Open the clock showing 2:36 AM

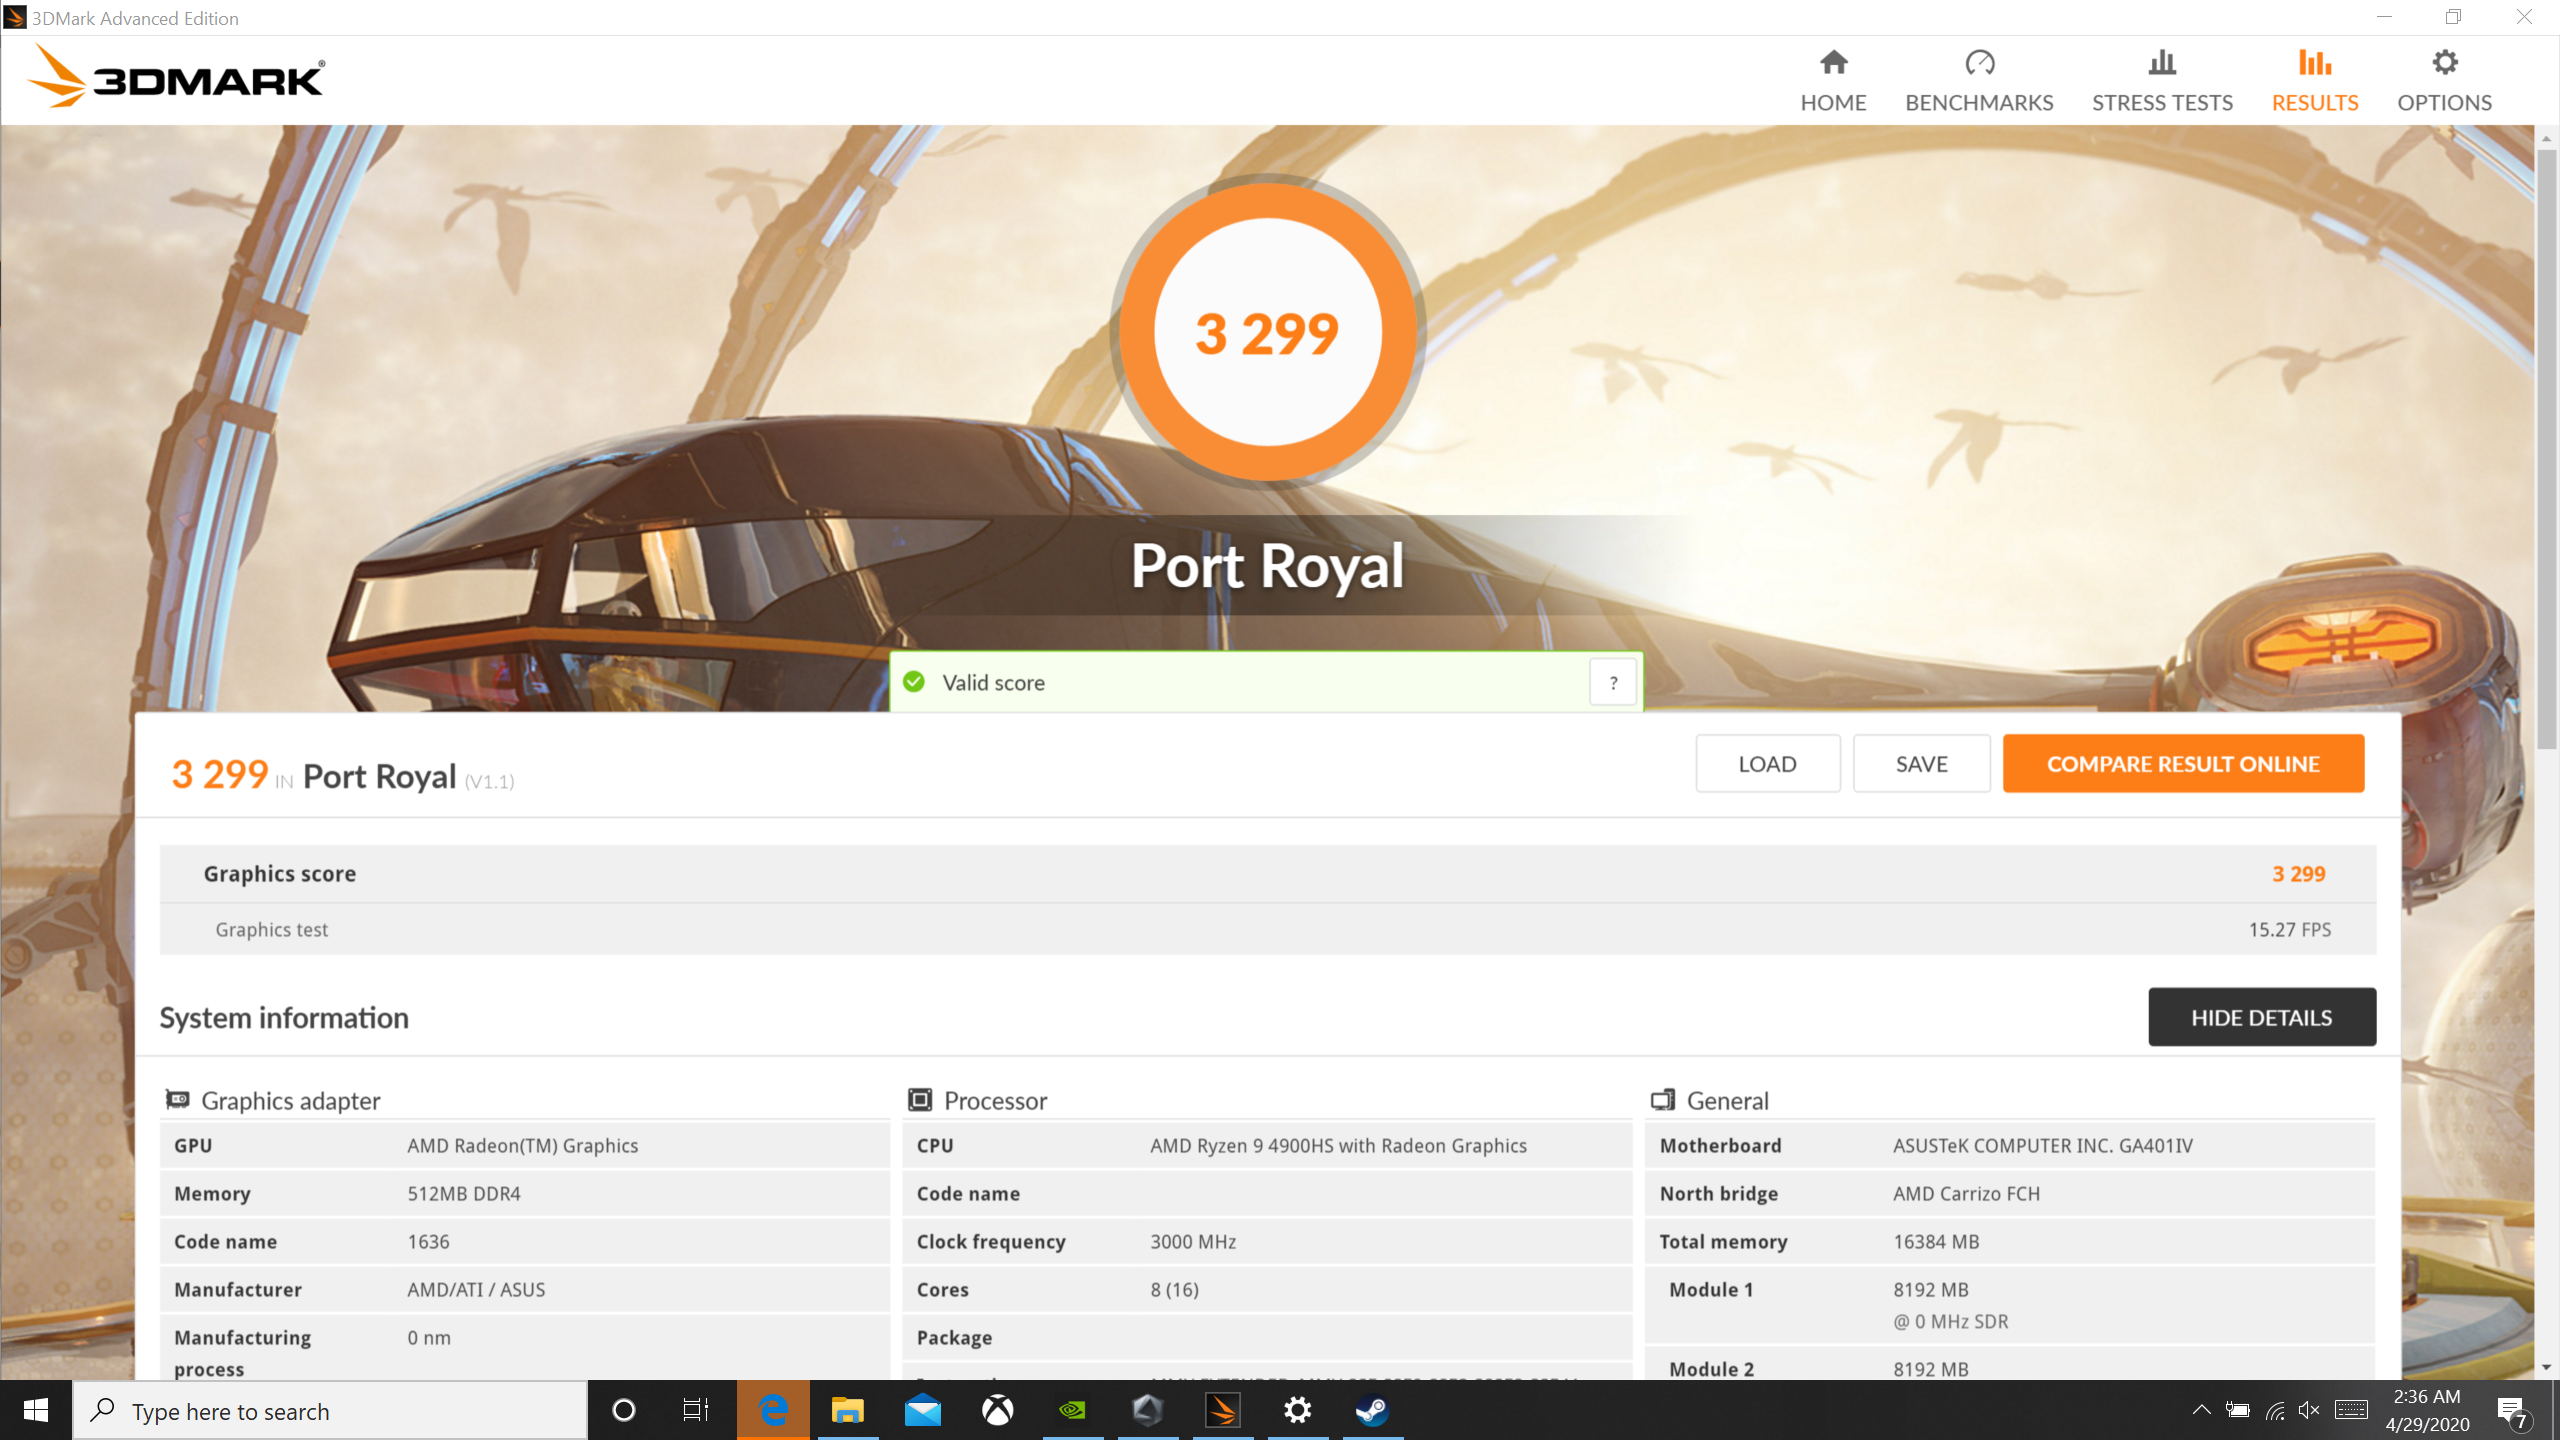2427,1411
